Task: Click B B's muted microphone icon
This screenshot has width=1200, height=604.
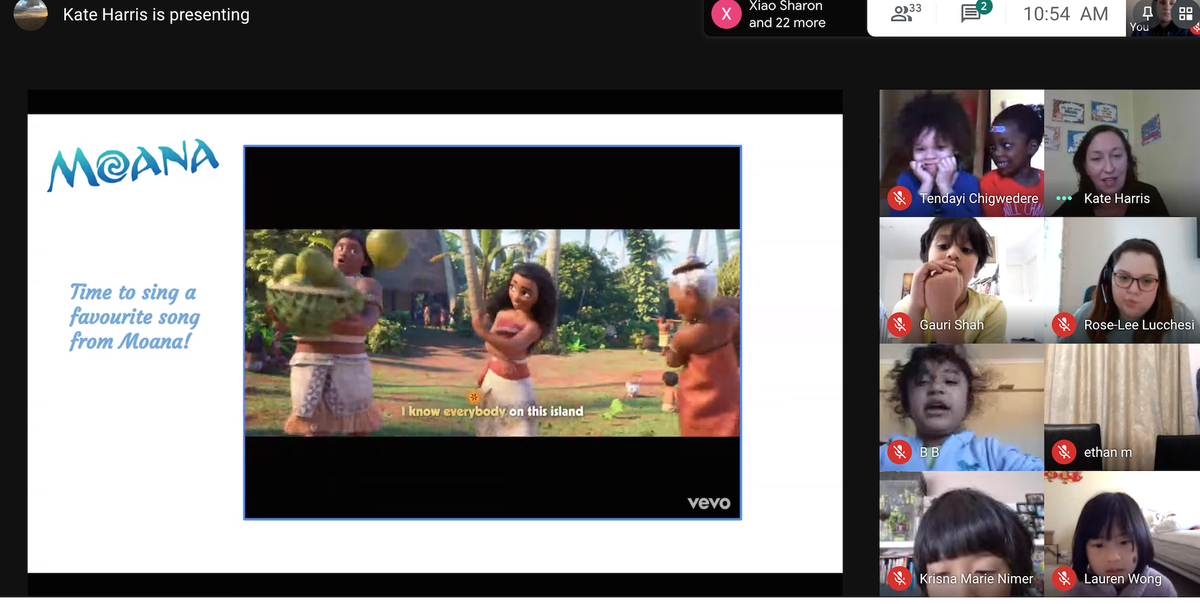Action: 900,452
